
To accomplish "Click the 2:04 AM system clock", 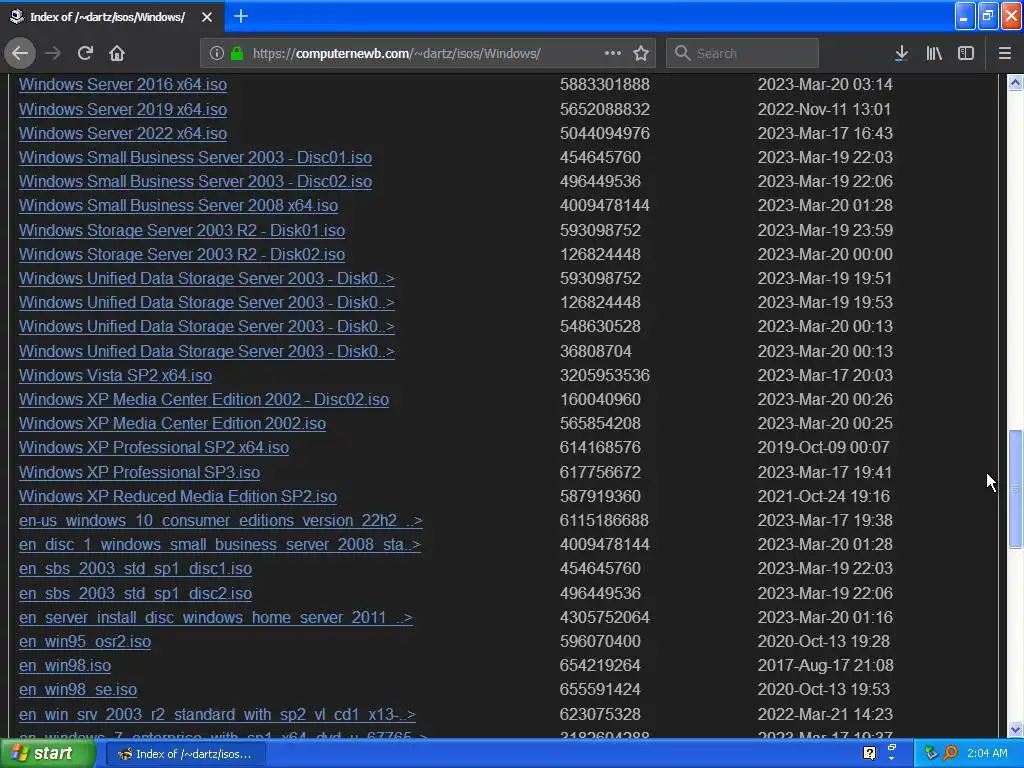I will (x=987, y=754).
